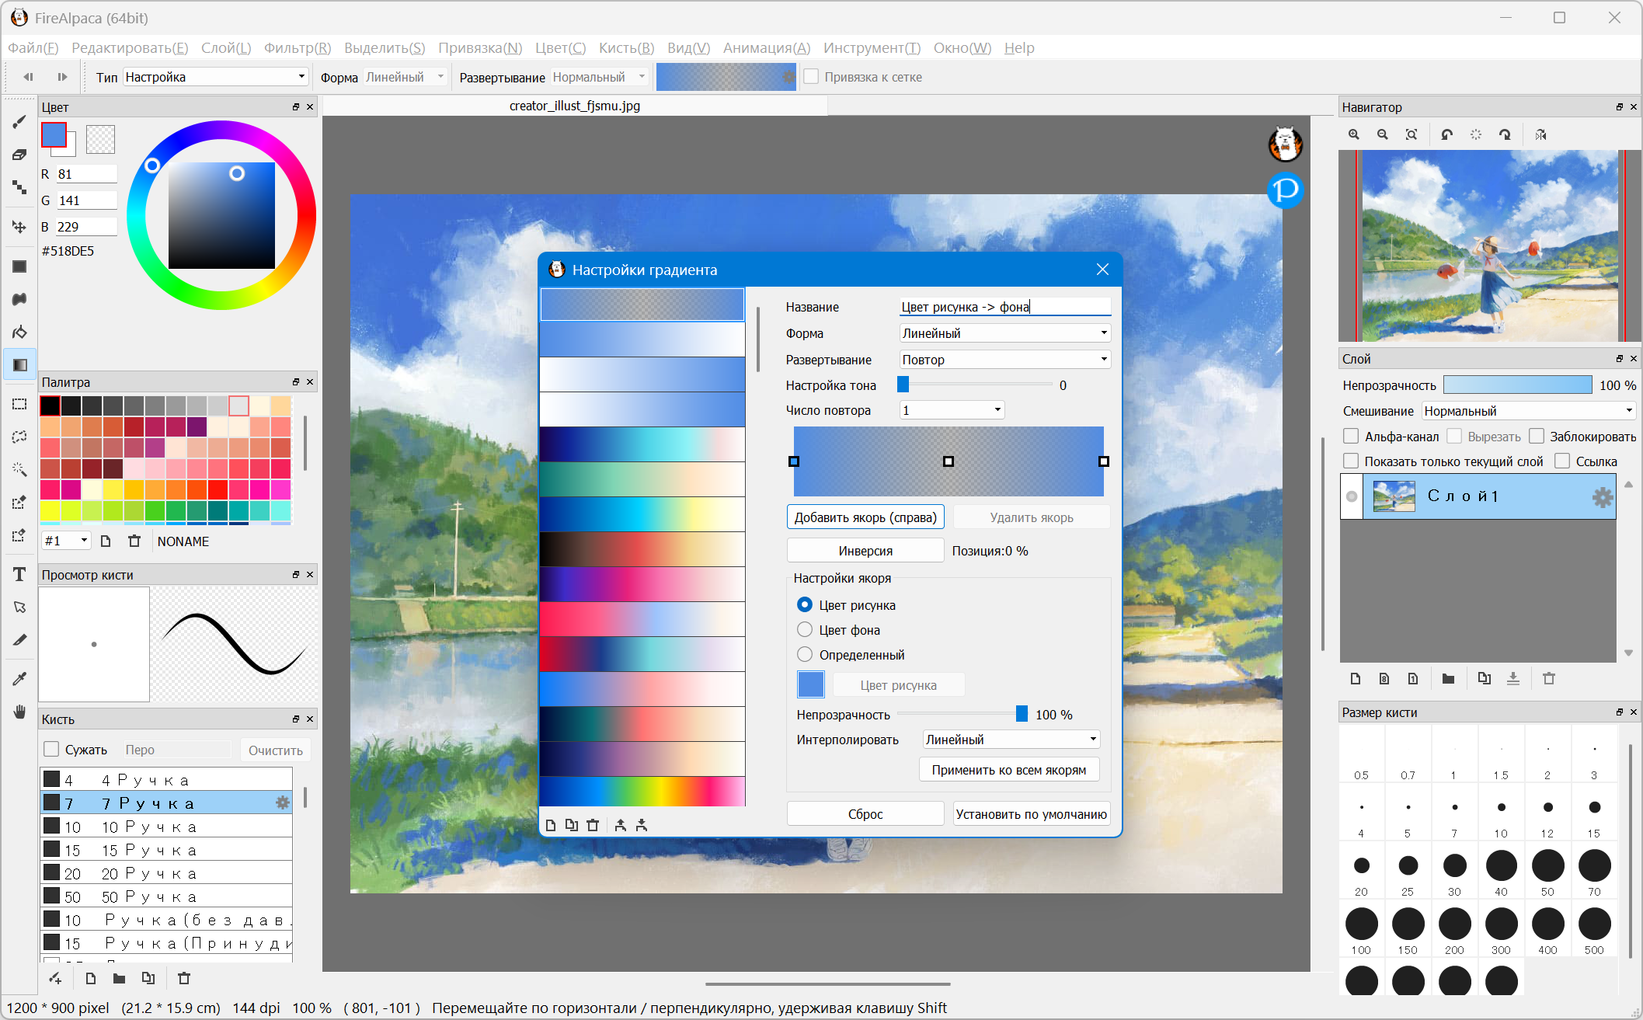Open the Фильтр menu
This screenshot has width=1643, height=1020.
click(297, 48)
